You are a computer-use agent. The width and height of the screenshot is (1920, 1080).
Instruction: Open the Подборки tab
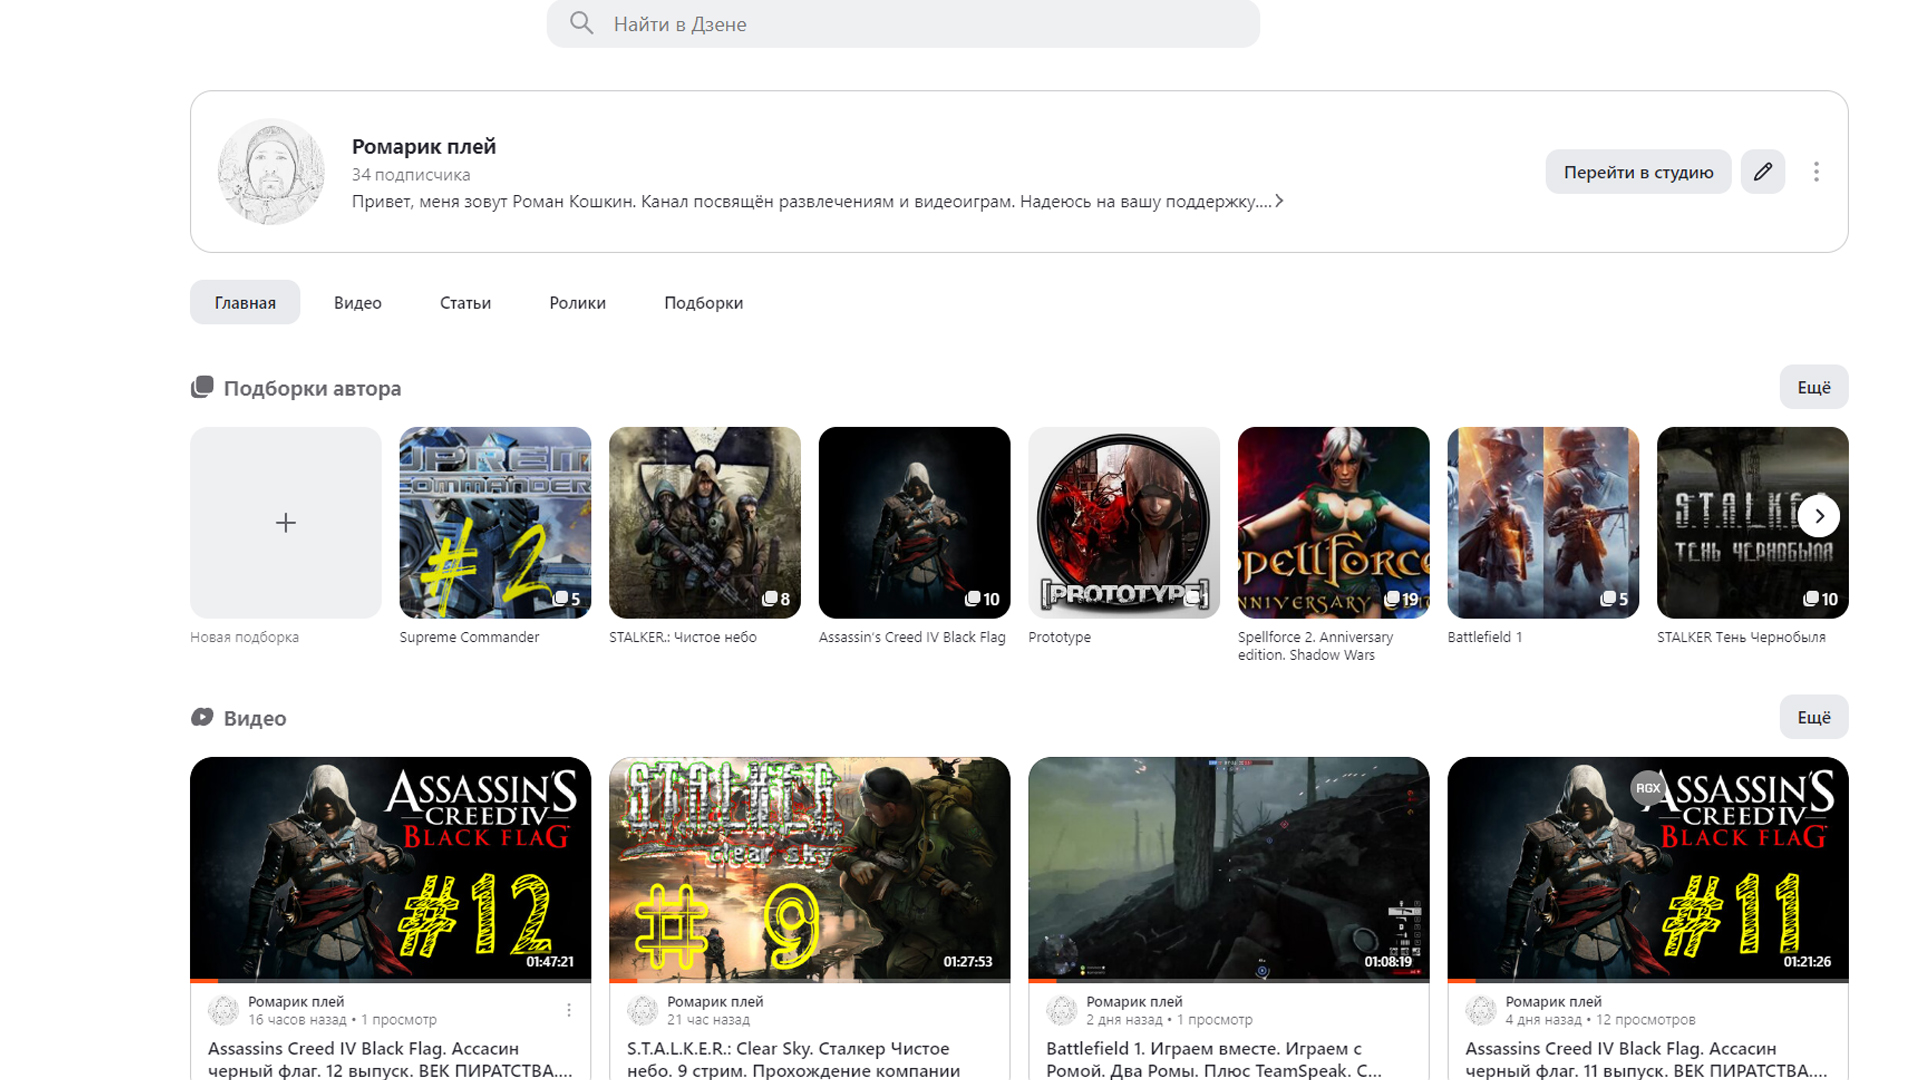[703, 302]
